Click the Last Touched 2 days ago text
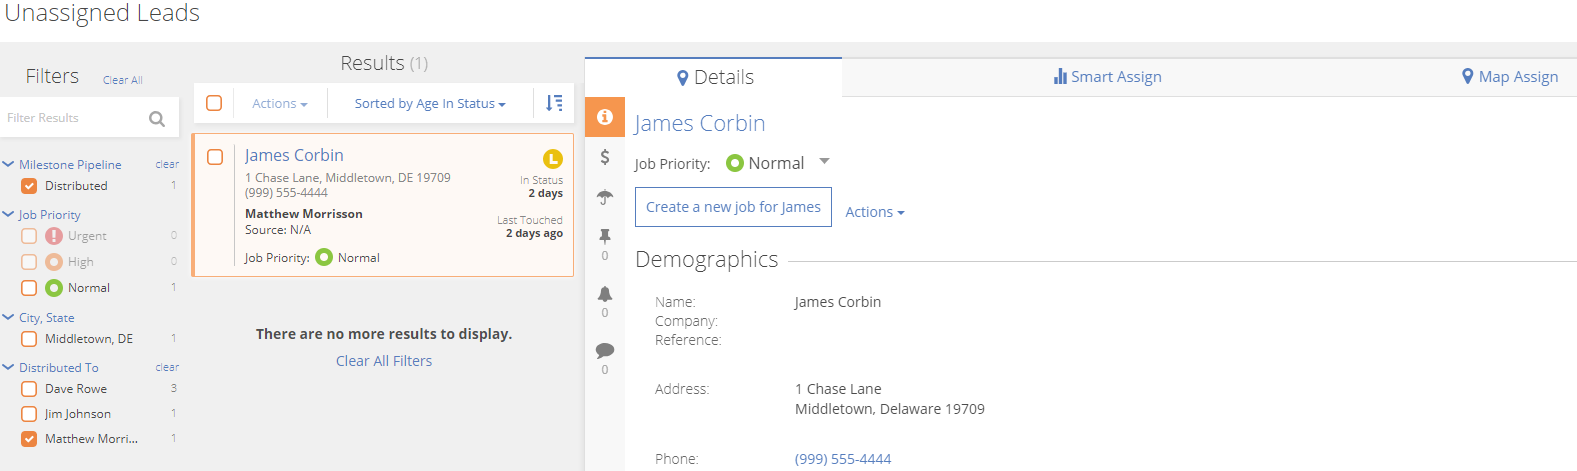Image resolution: width=1577 pixels, height=471 pixels. tap(530, 227)
